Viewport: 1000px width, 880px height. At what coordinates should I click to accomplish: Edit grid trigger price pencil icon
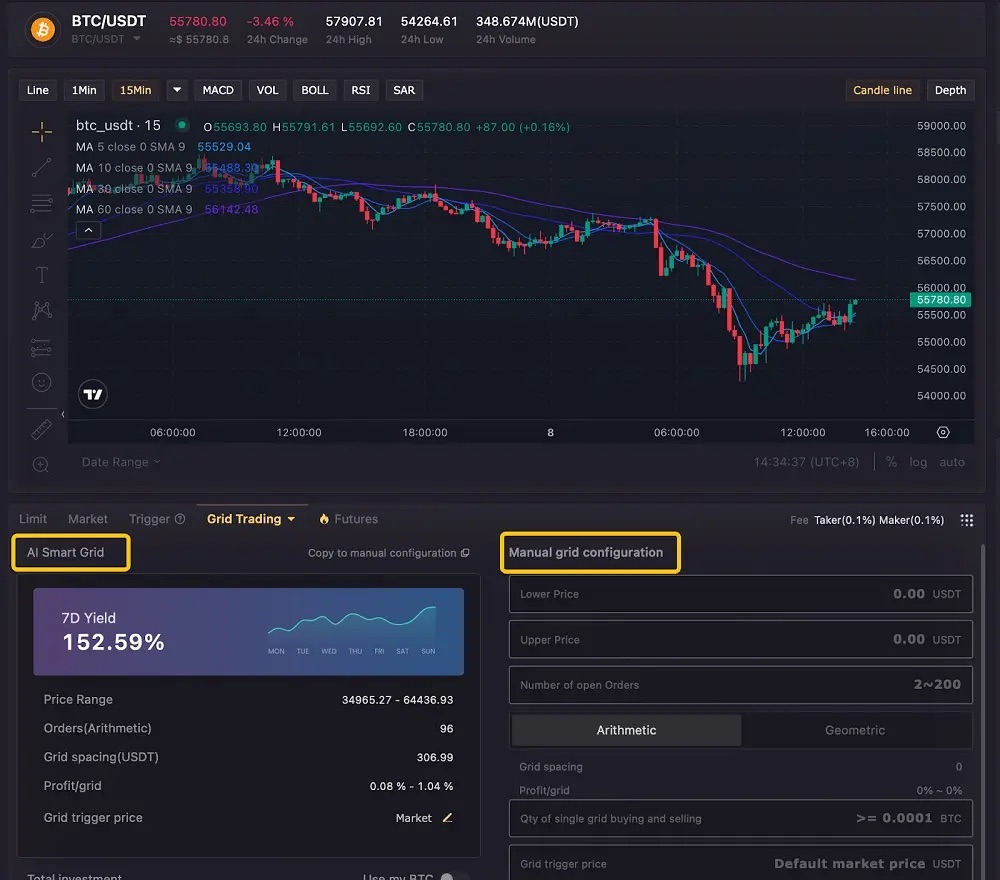(x=448, y=818)
